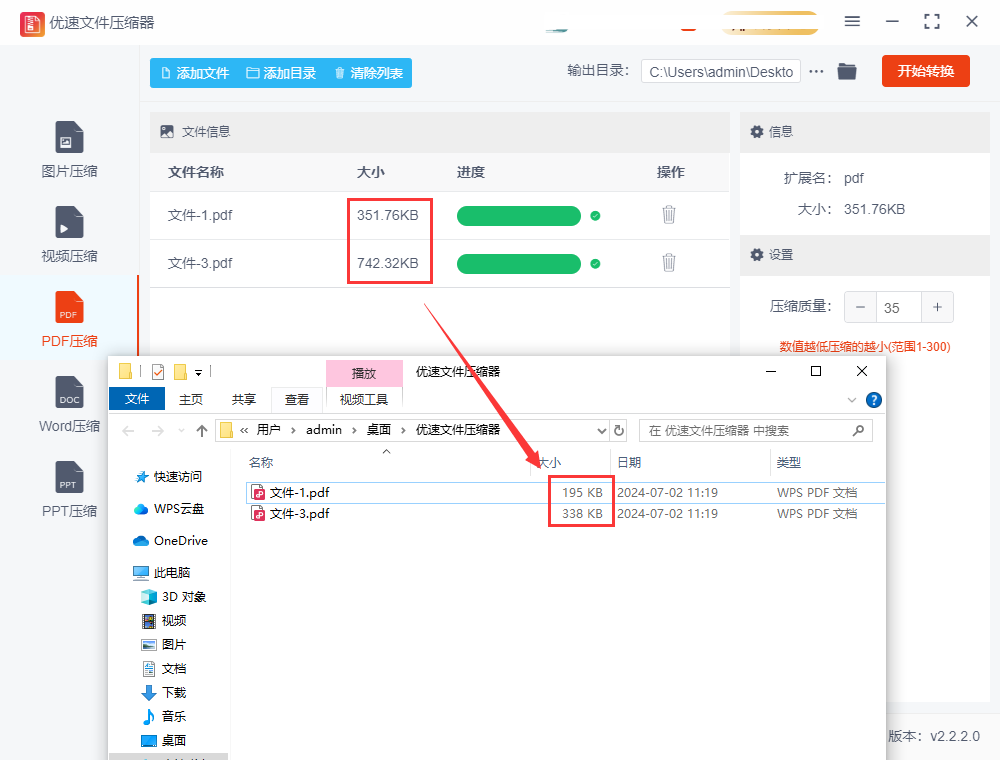Expand the admin breadcrumb chevron
1000x760 pixels.
click(x=354, y=430)
